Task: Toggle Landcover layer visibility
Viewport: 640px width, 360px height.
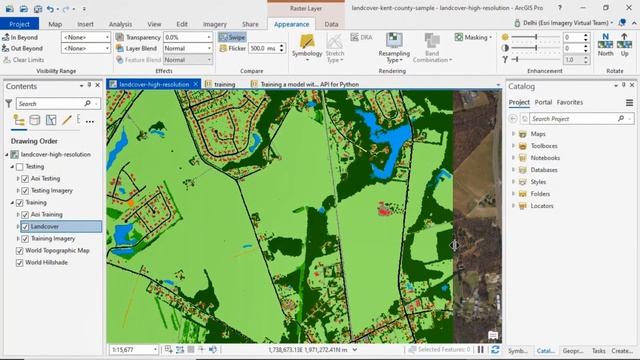Action: 25,227
